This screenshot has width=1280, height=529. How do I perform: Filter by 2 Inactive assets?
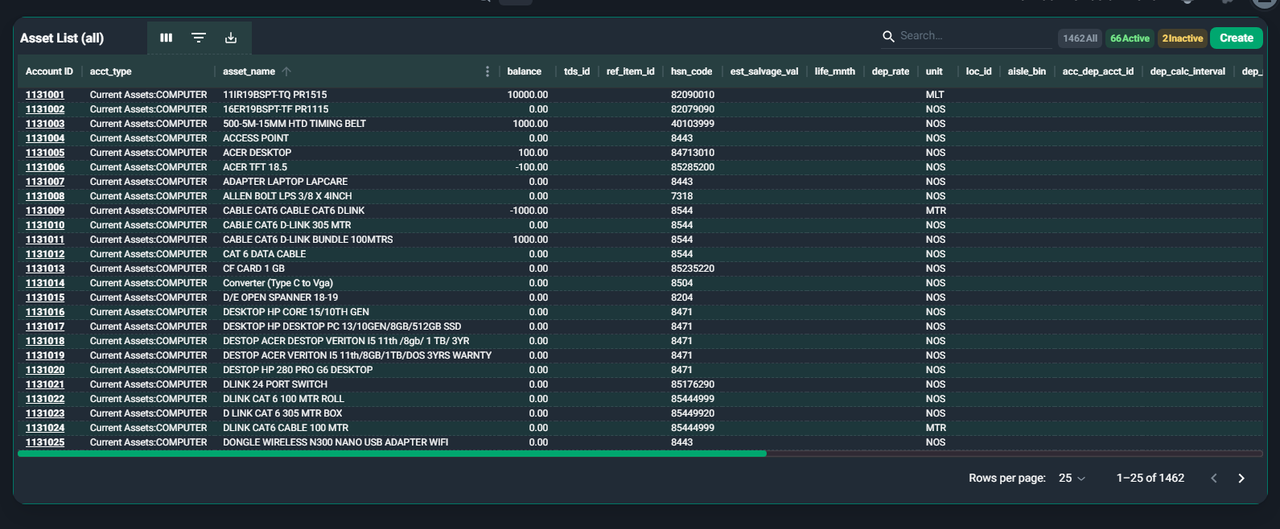point(1183,38)
